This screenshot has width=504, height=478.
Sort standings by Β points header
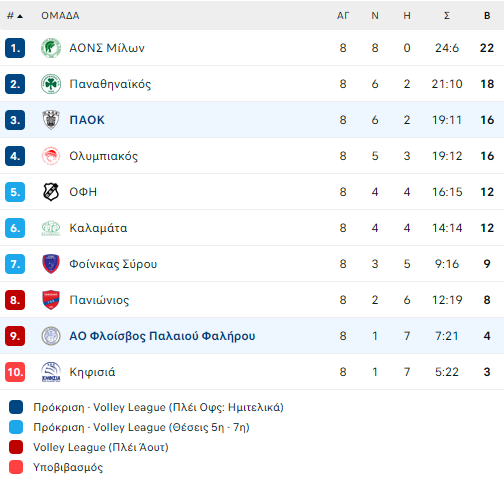[x=487, y=16]
